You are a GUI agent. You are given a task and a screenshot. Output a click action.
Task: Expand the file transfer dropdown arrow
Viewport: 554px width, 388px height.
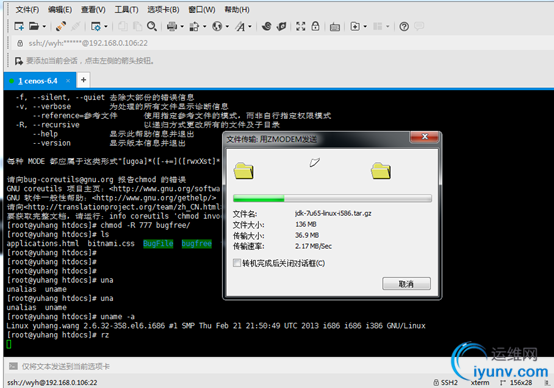(204, 26)
